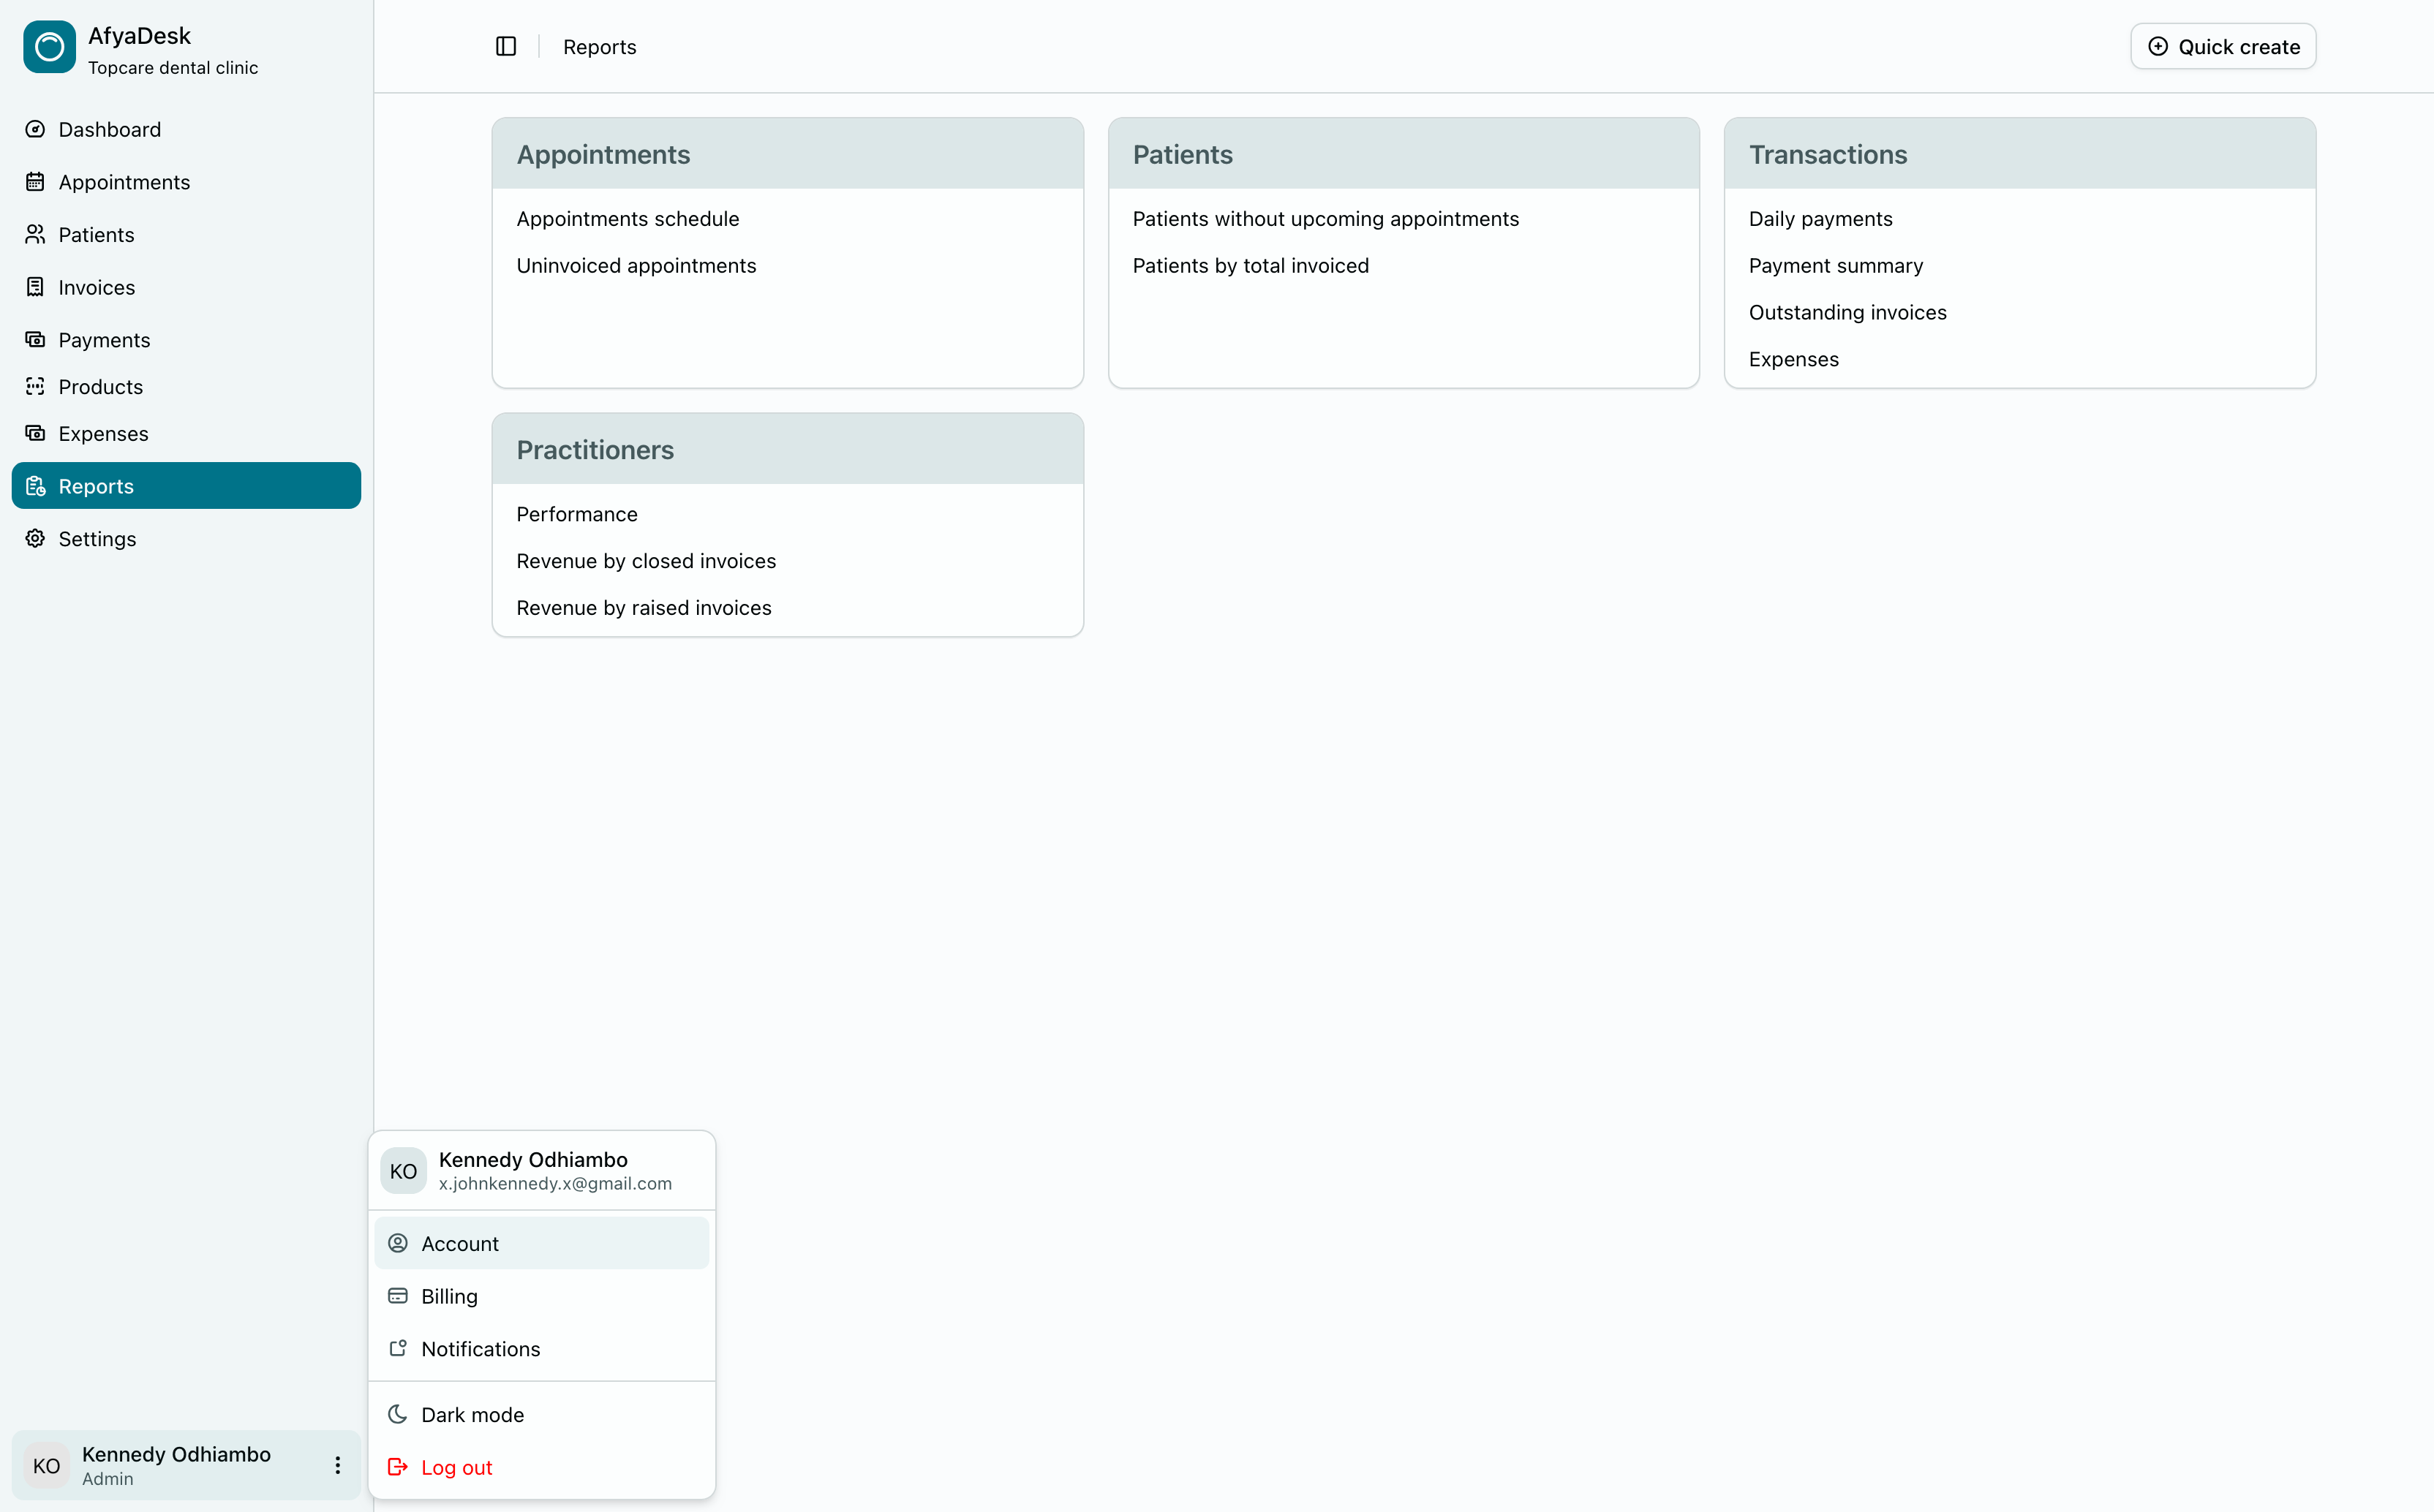The width and height of the screenshot is (2434, 1512).
Task: Open Outstanding invoices report
Action: [1847, 312]
